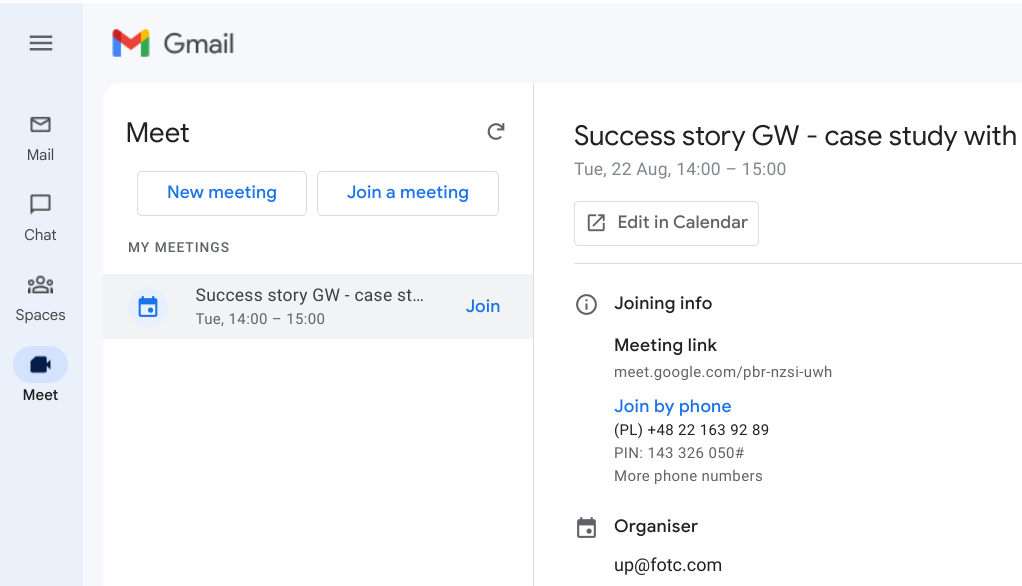1022x586 pixels.
Task: Click the Joining info icon
Action: (586, 304)
